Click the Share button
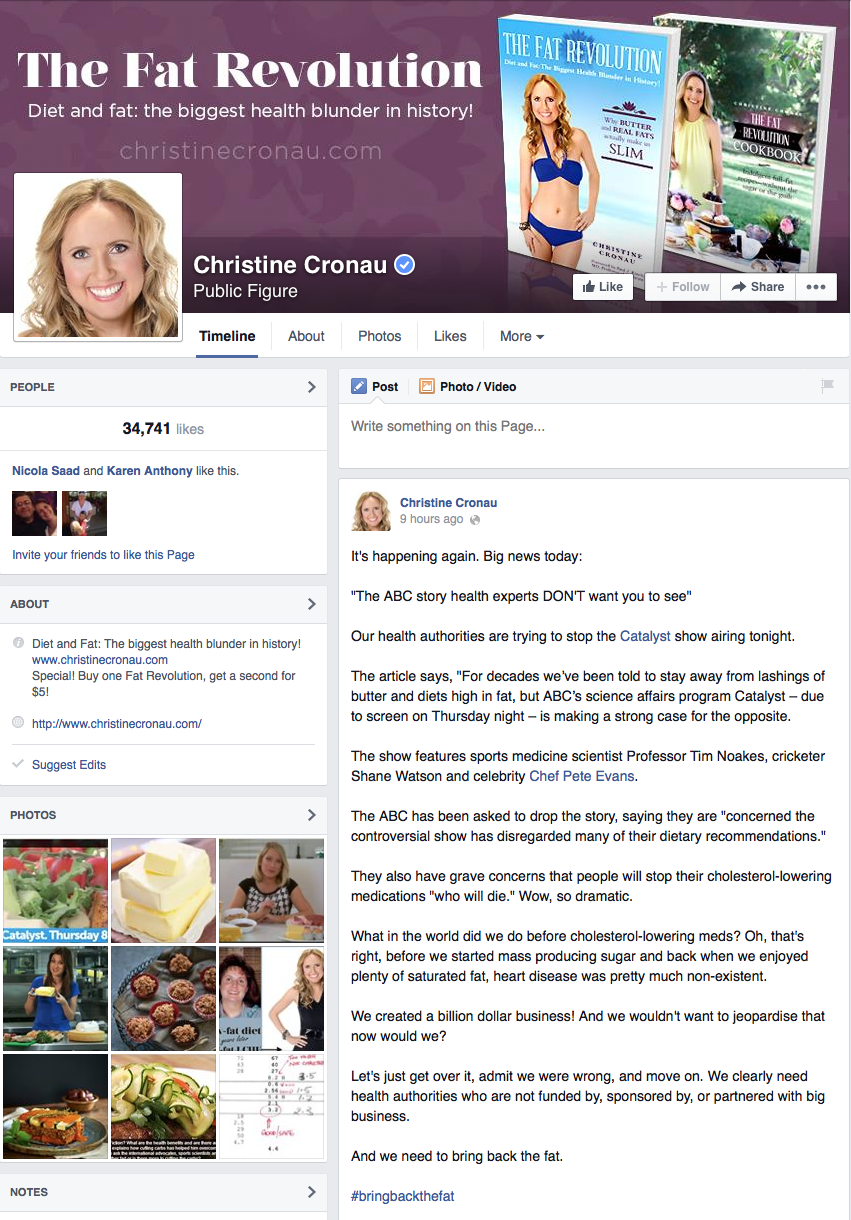The width and height of the screenshot is (851, 1220). pos(758,287)
